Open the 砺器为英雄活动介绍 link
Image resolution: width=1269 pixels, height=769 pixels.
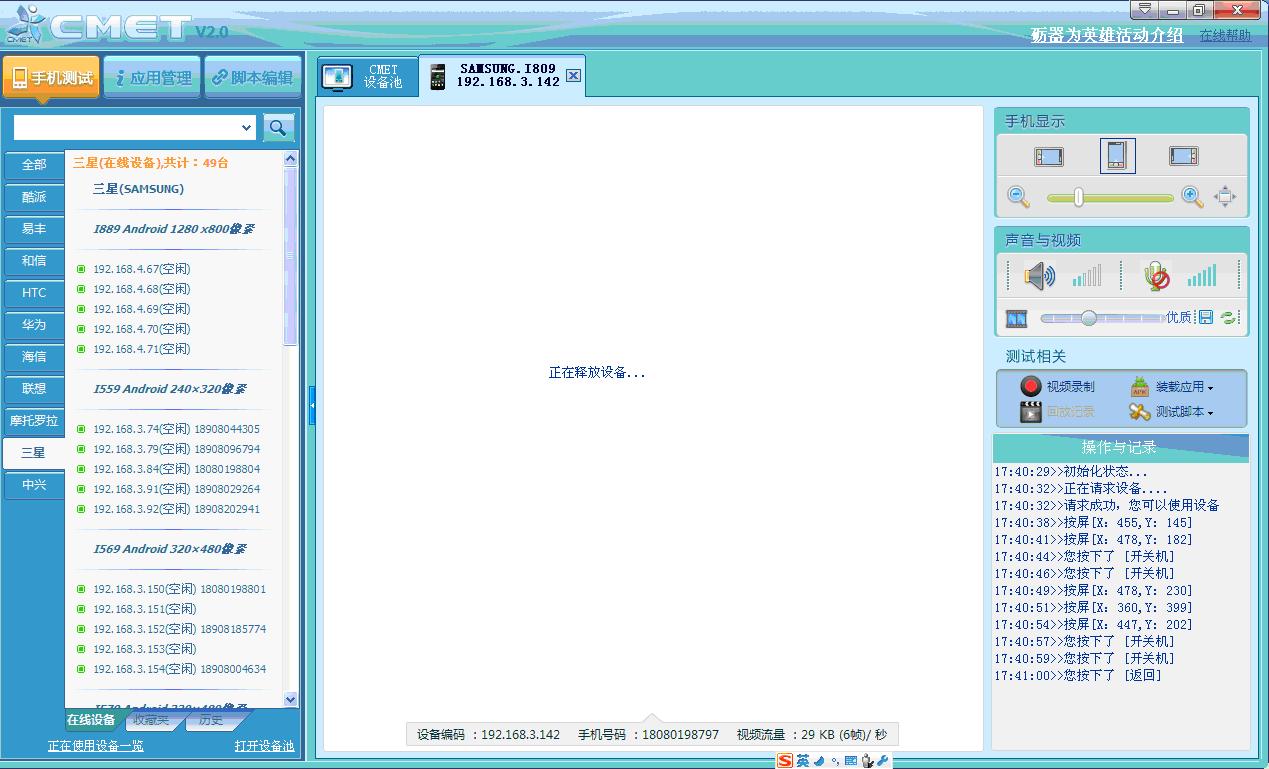(1107, 35)
